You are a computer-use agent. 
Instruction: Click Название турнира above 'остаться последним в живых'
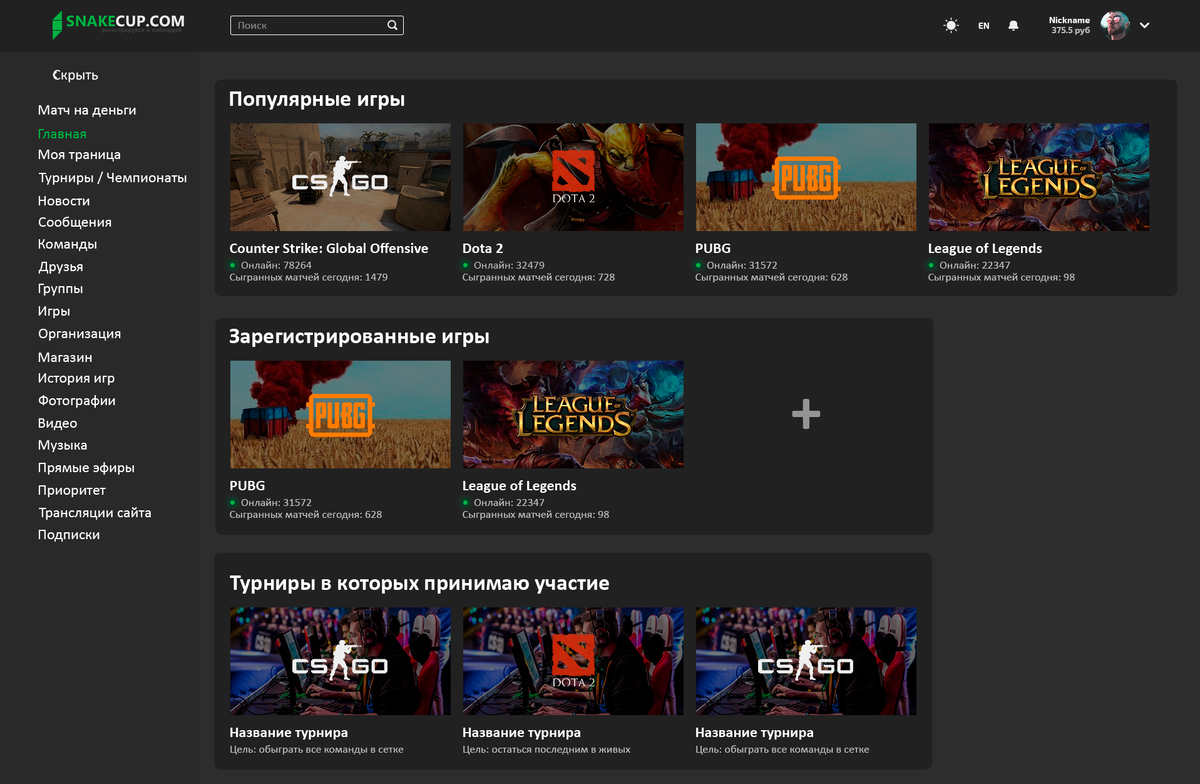click(x=522, y=732)
